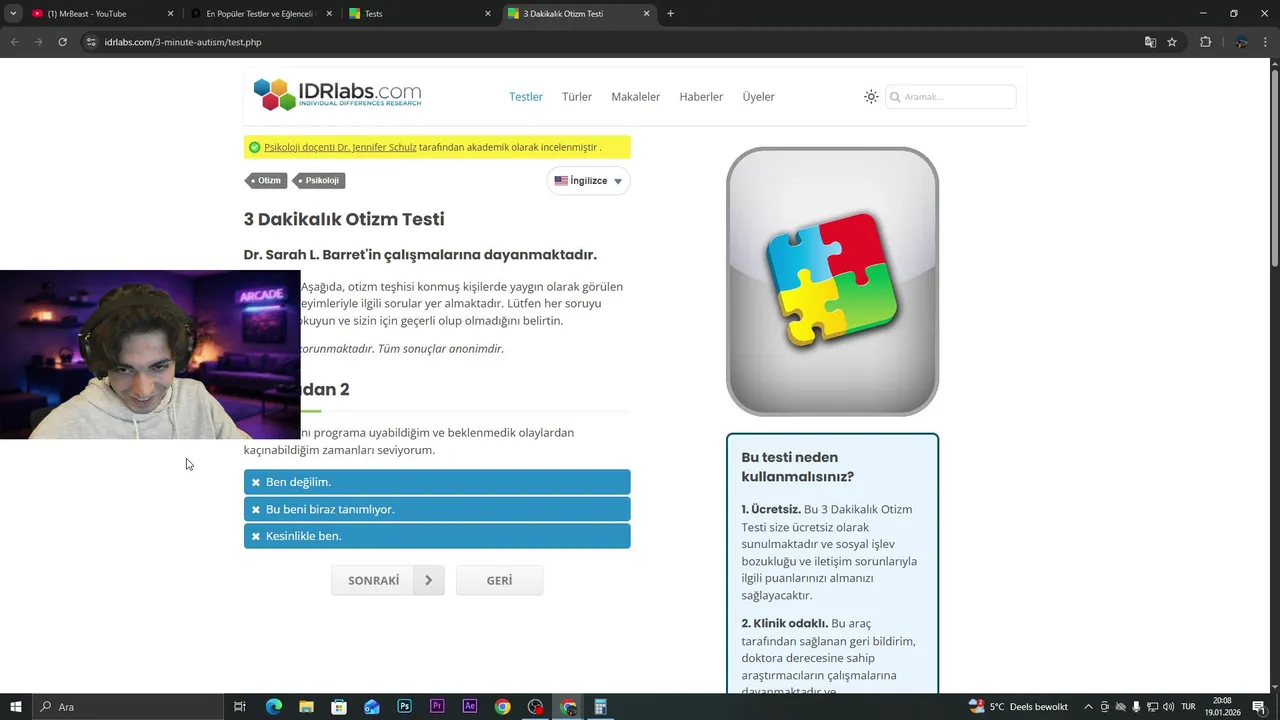Click the SONRAKİ button
This screenshot has height=720, width=1280.
388,580
